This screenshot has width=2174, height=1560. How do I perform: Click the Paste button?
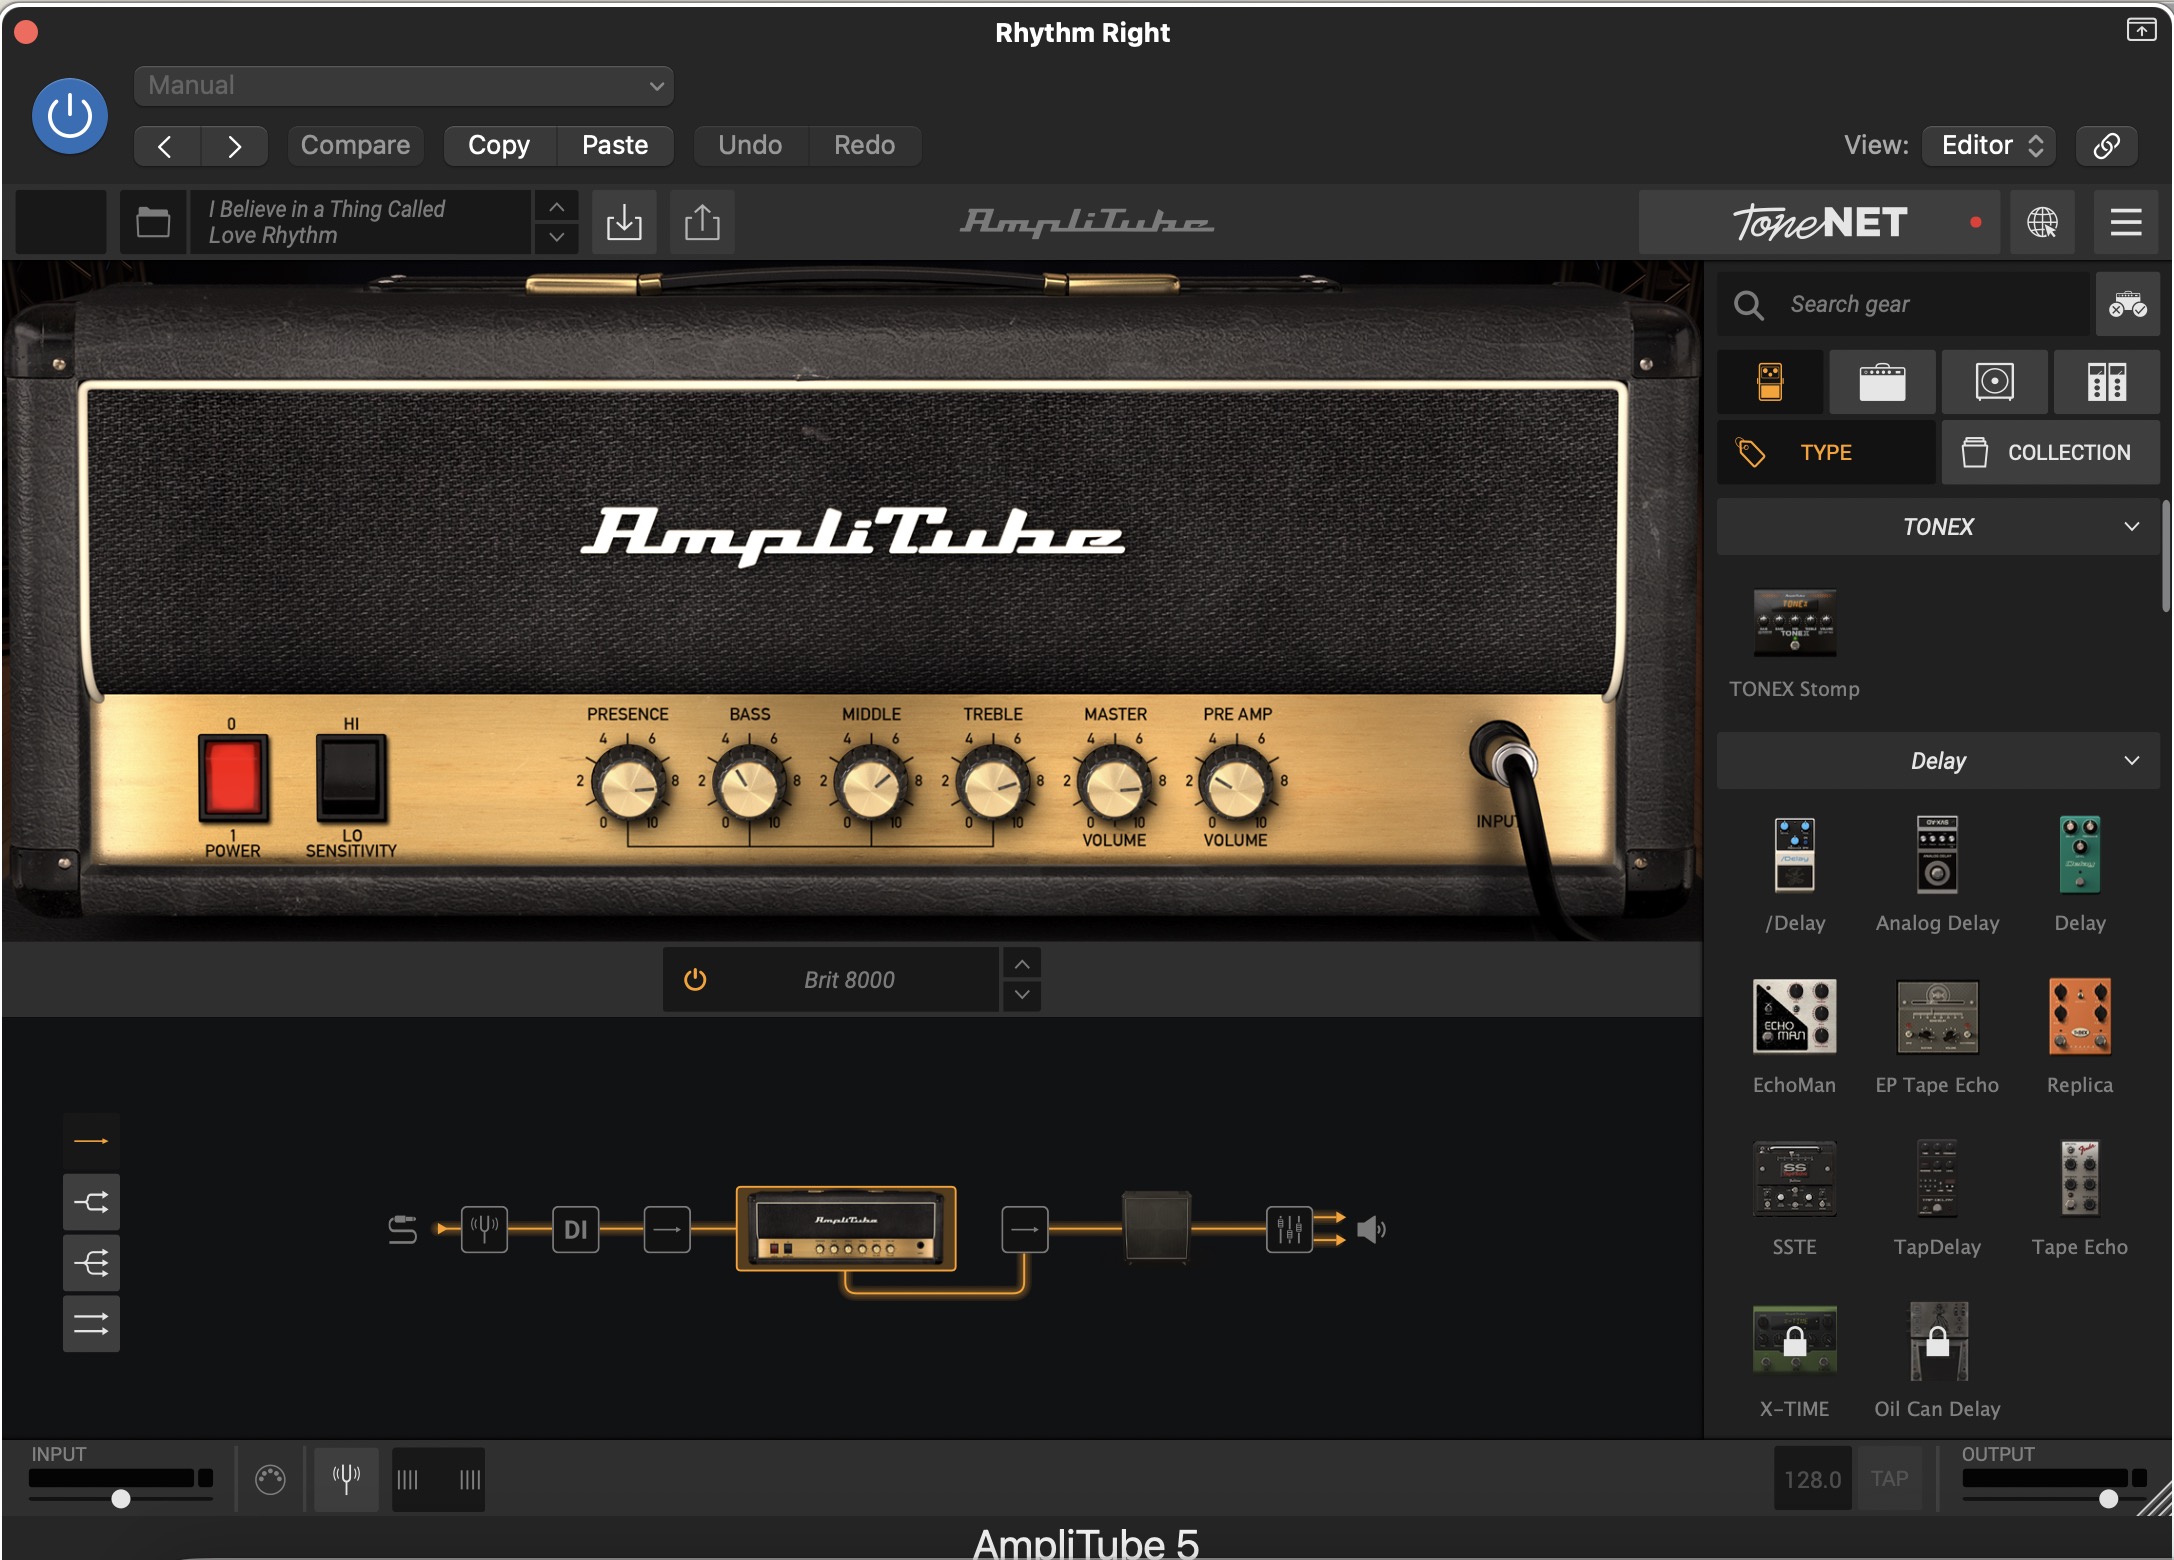[615, 146]
